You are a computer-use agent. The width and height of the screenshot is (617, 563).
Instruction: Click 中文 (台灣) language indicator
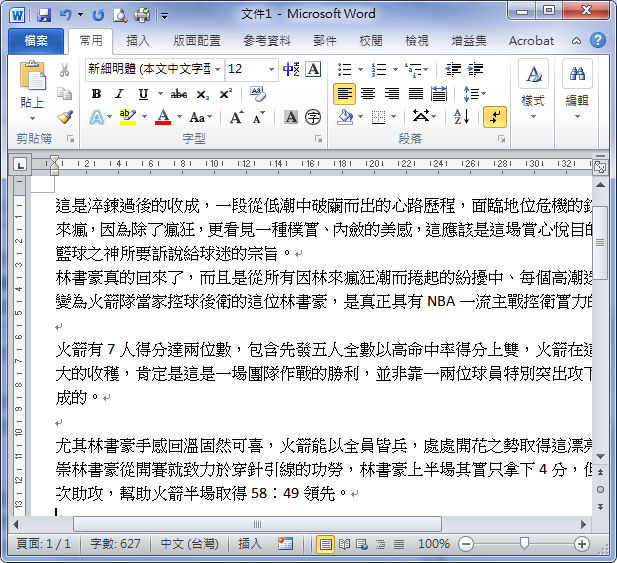click(189, 544)
